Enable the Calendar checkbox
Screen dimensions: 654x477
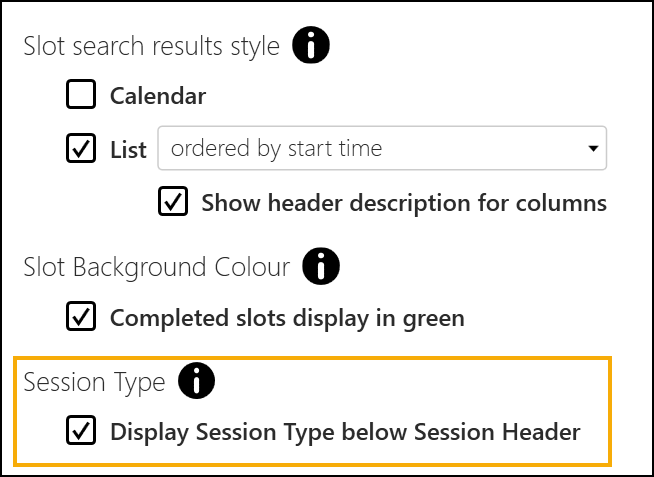click(81, 96)
